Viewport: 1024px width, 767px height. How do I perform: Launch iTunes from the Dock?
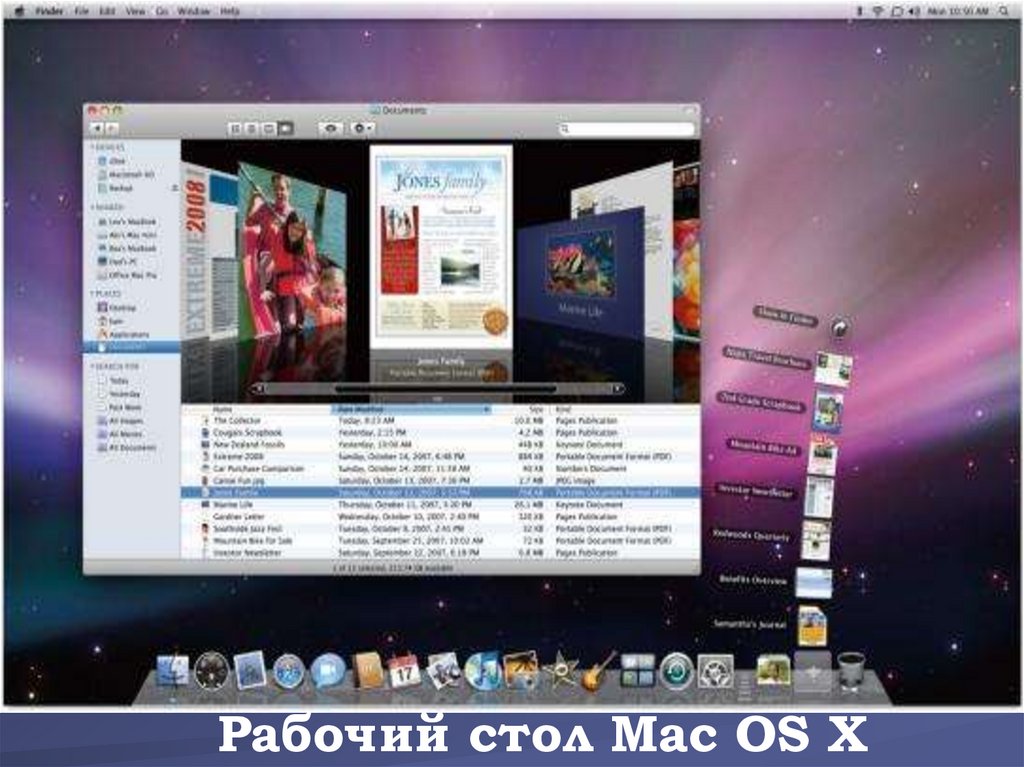(482, 671)
